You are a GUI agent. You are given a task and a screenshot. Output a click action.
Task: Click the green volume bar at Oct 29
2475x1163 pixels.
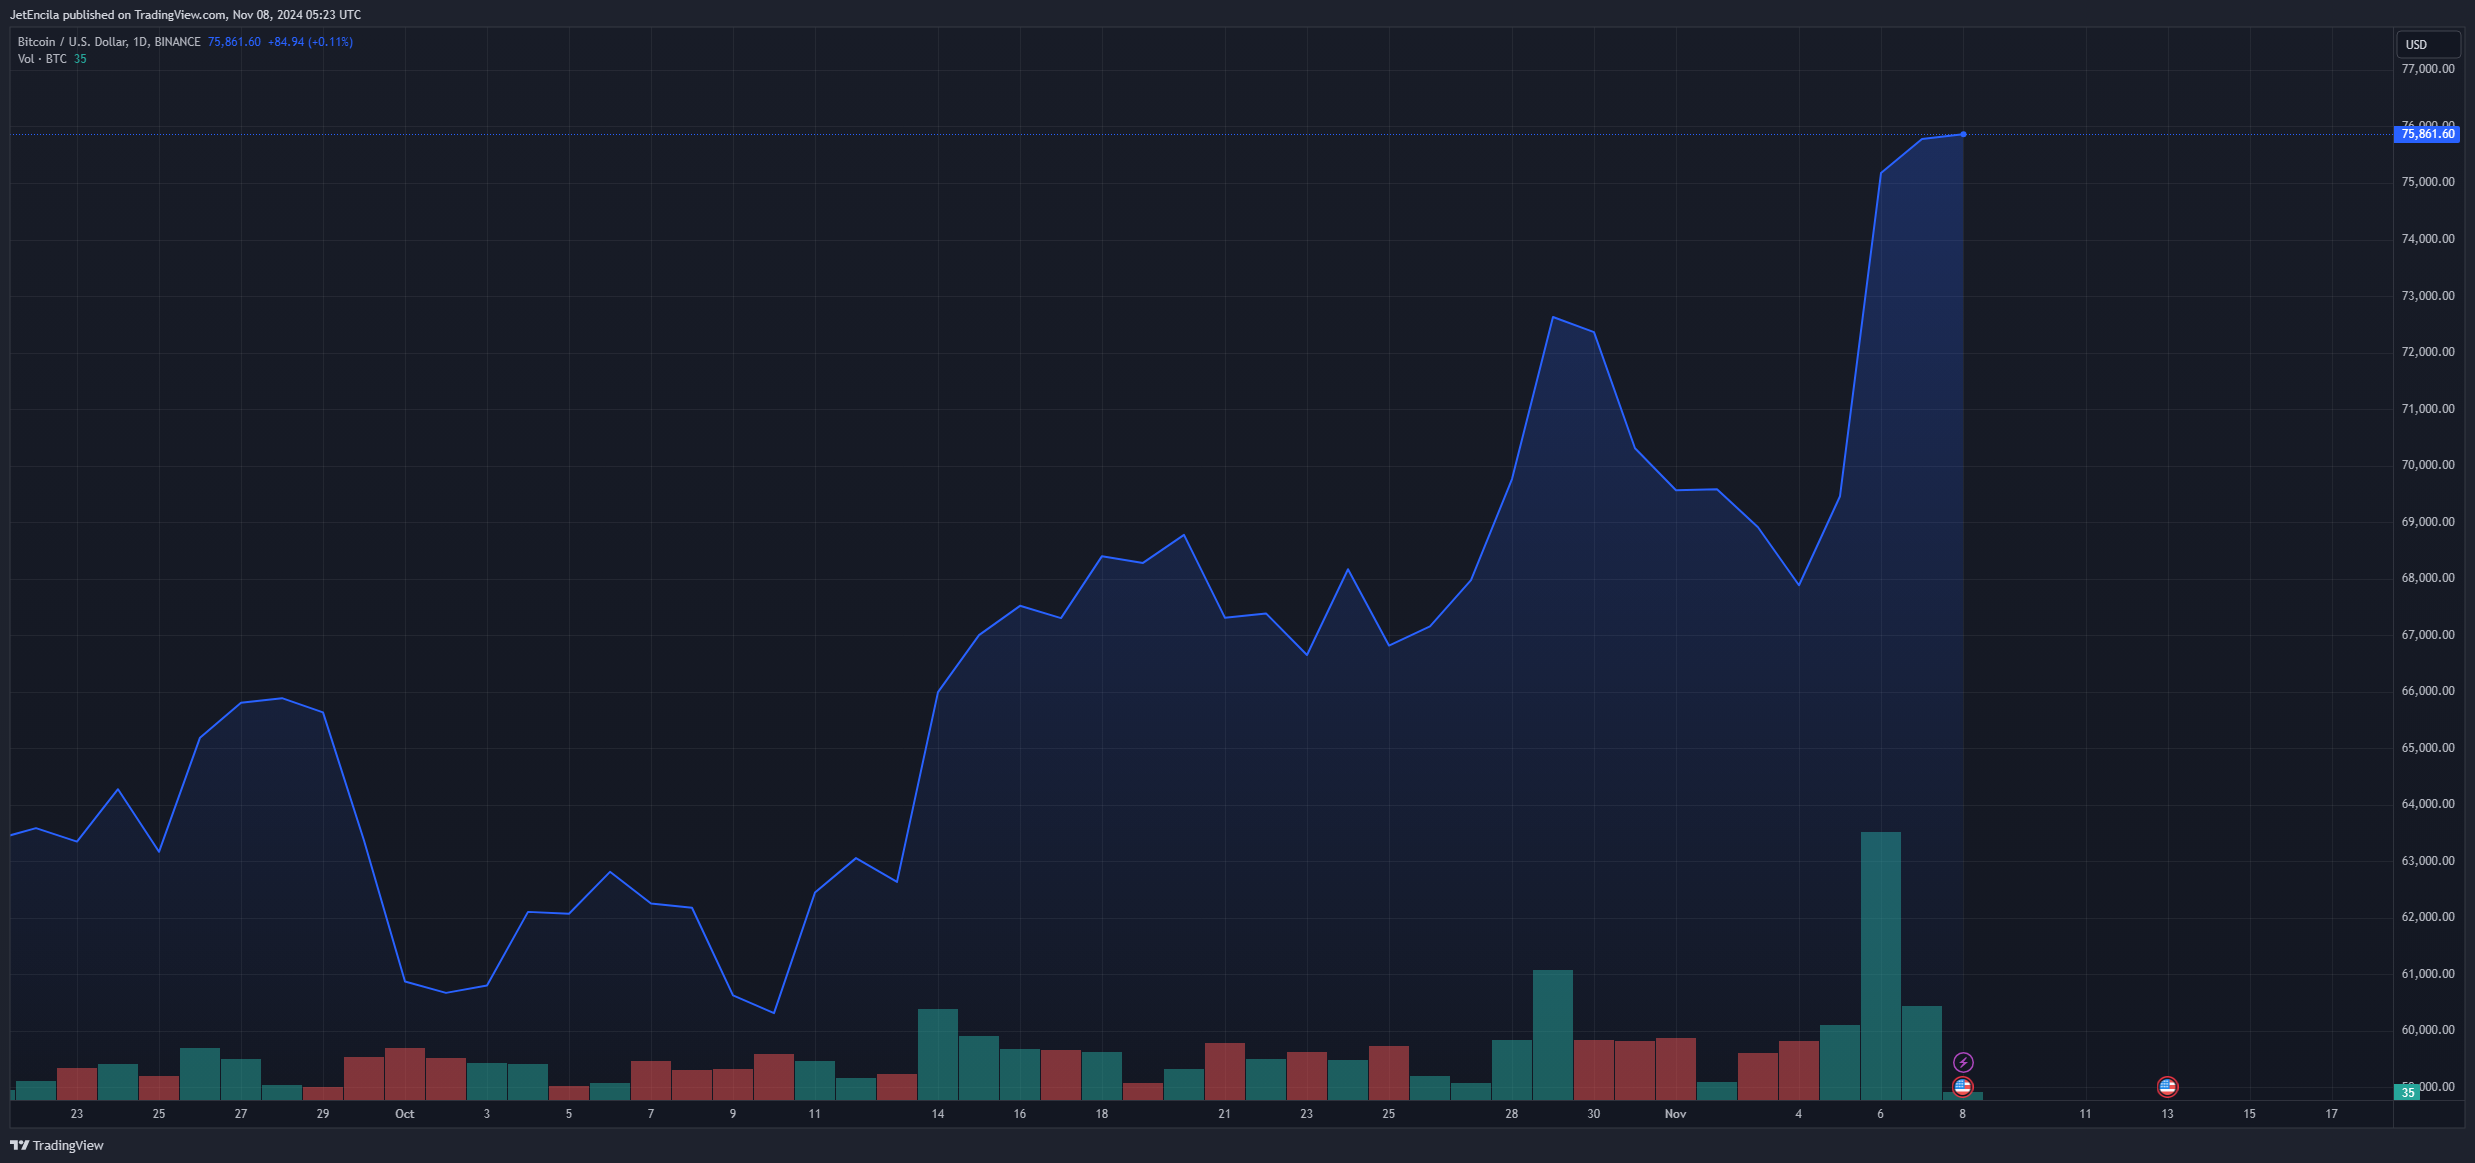point(1552,1034)
